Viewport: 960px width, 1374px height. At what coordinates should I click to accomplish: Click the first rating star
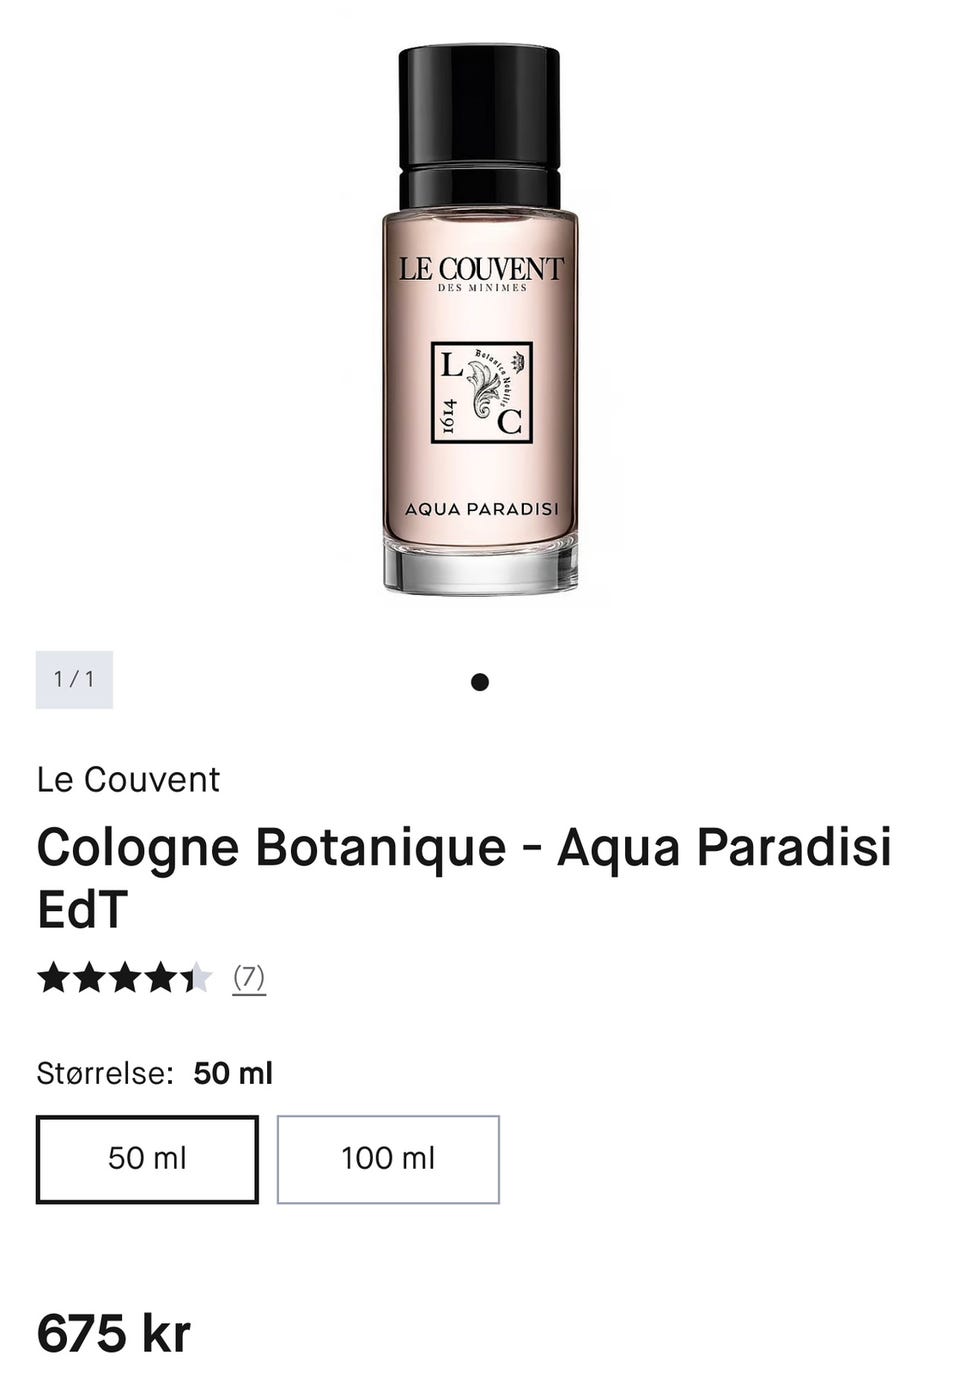pos(53,977)
